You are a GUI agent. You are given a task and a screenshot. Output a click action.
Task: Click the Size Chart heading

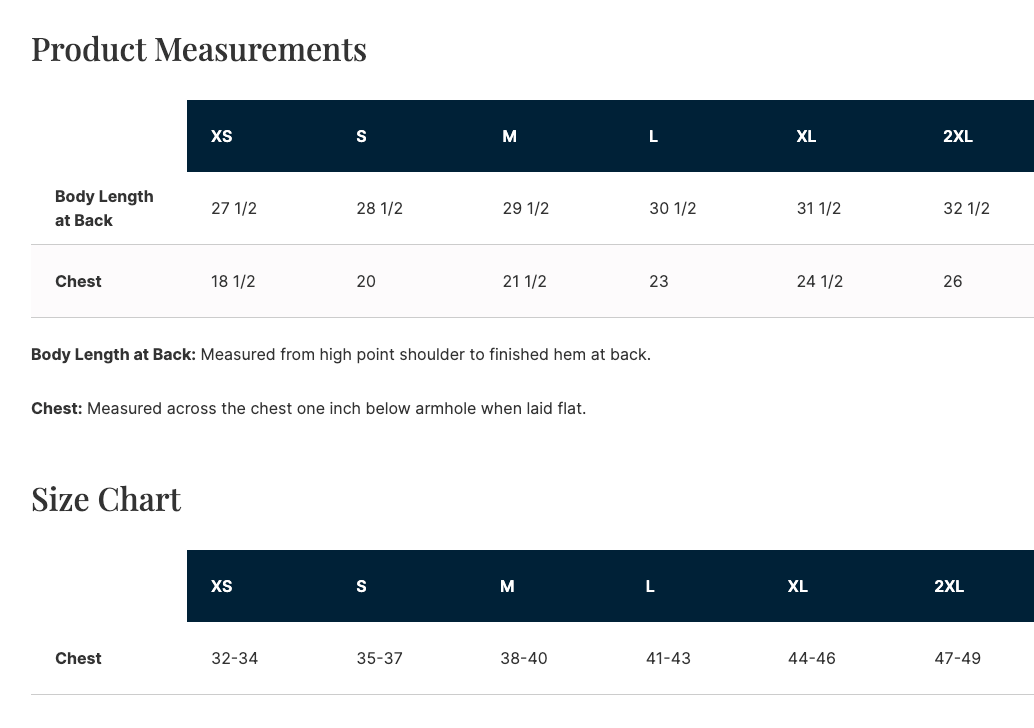tap(106, 499)
